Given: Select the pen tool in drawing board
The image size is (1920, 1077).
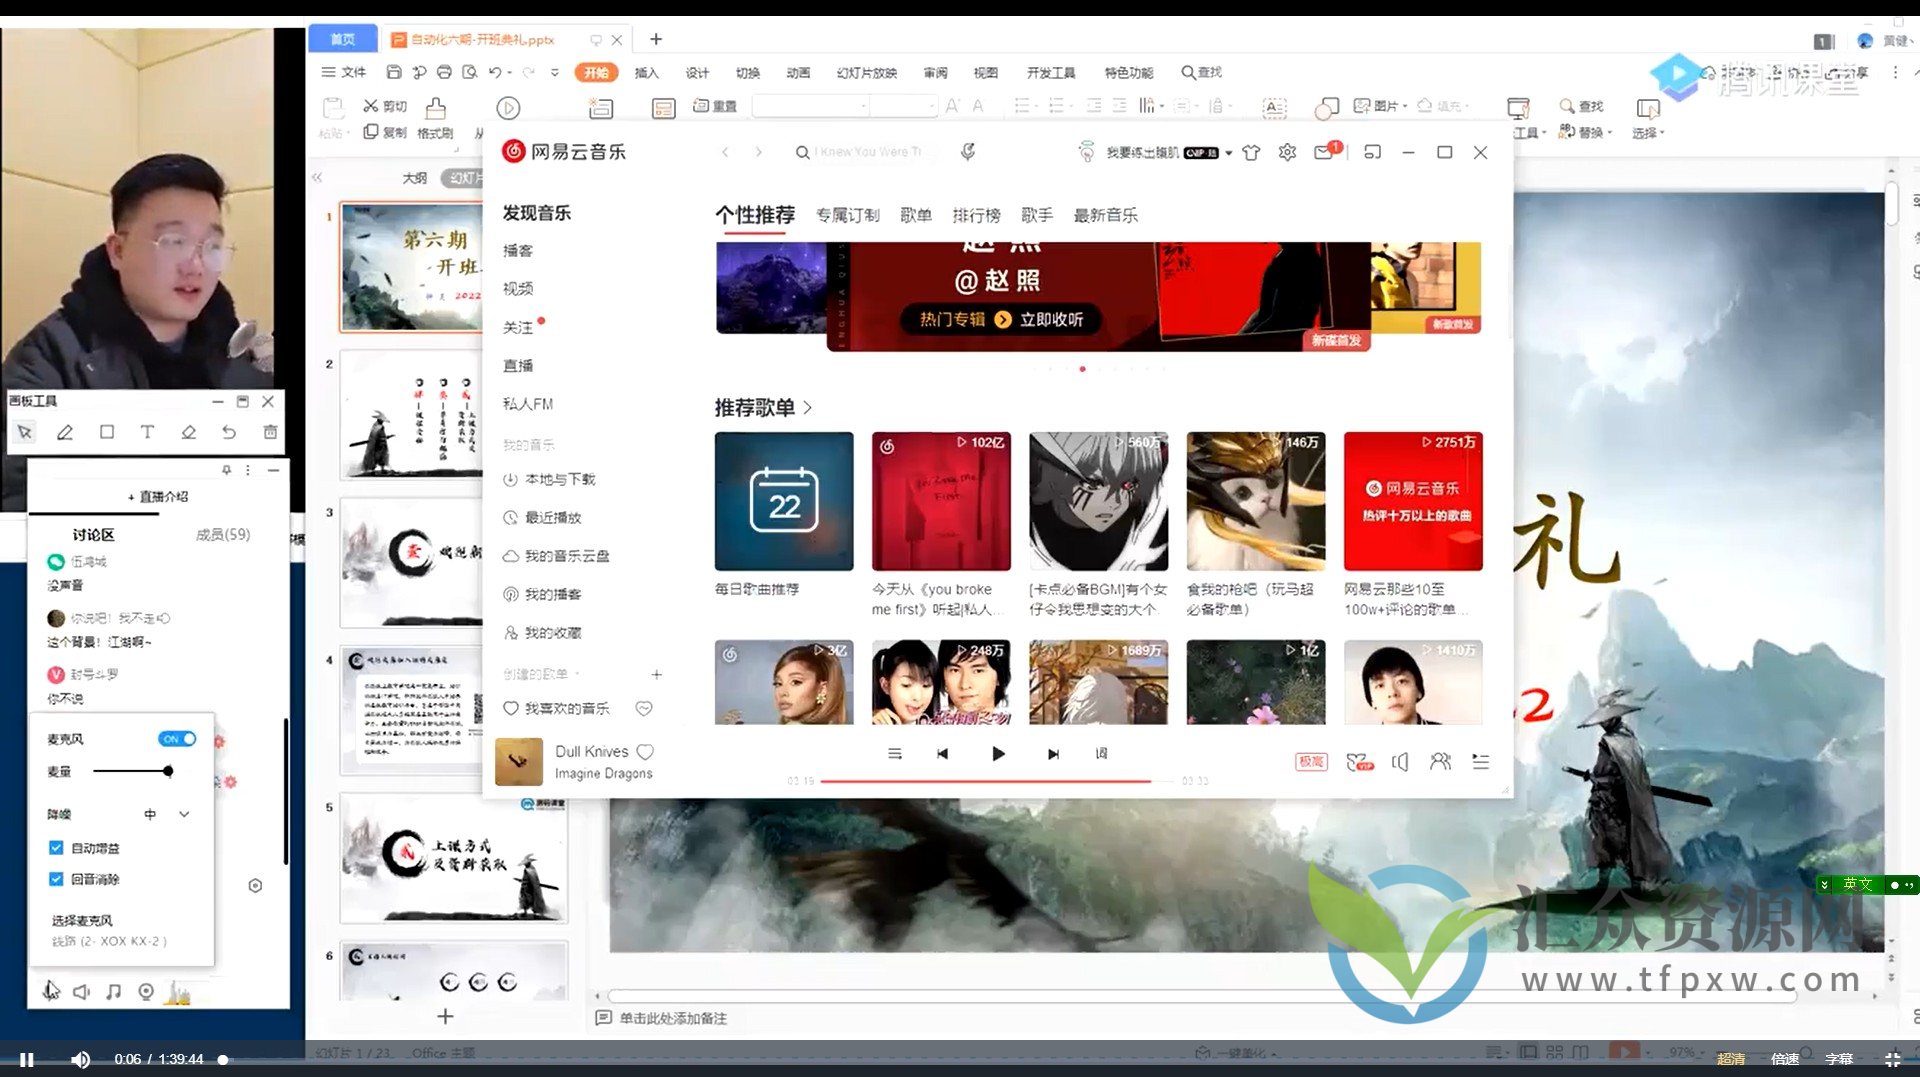Looking at the screenshot, I should [65, 432].
